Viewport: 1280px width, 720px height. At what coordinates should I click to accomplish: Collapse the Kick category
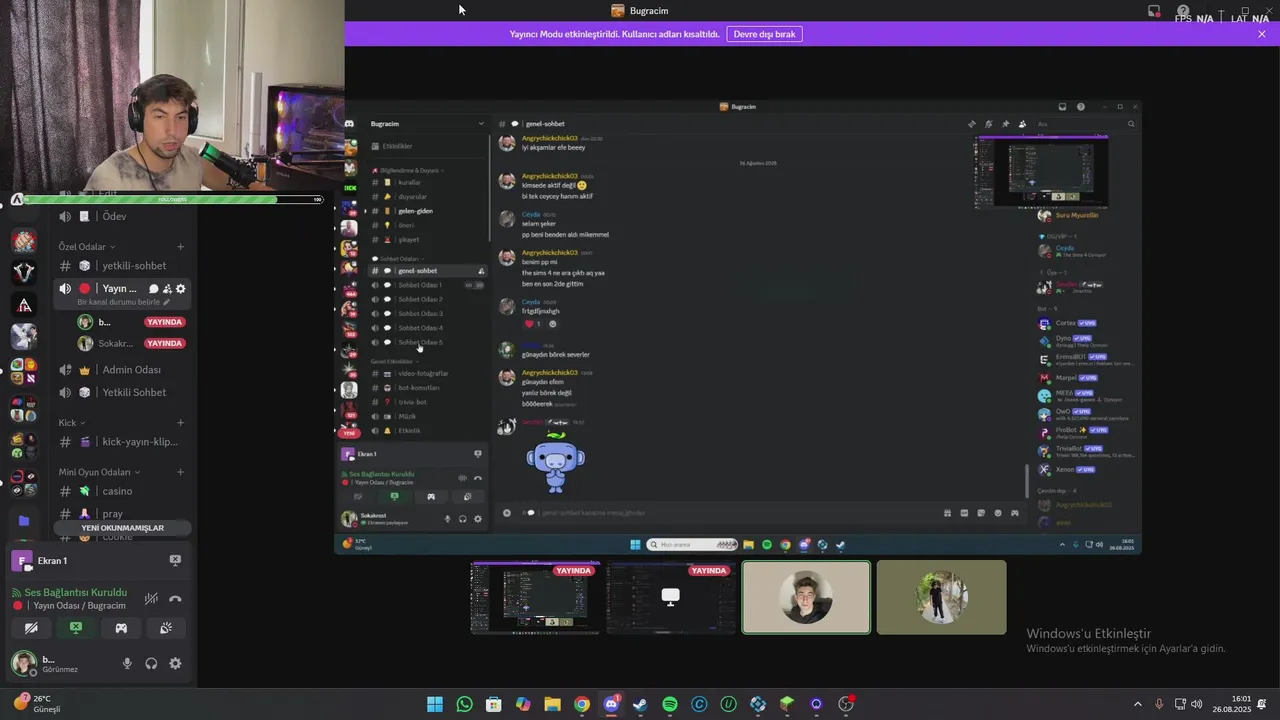click(72, 423)
